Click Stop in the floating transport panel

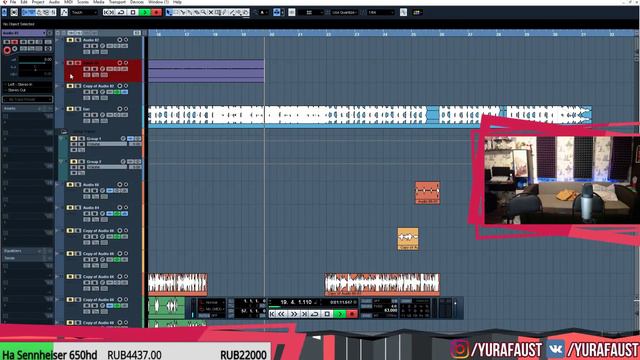[x=327, y=314]
